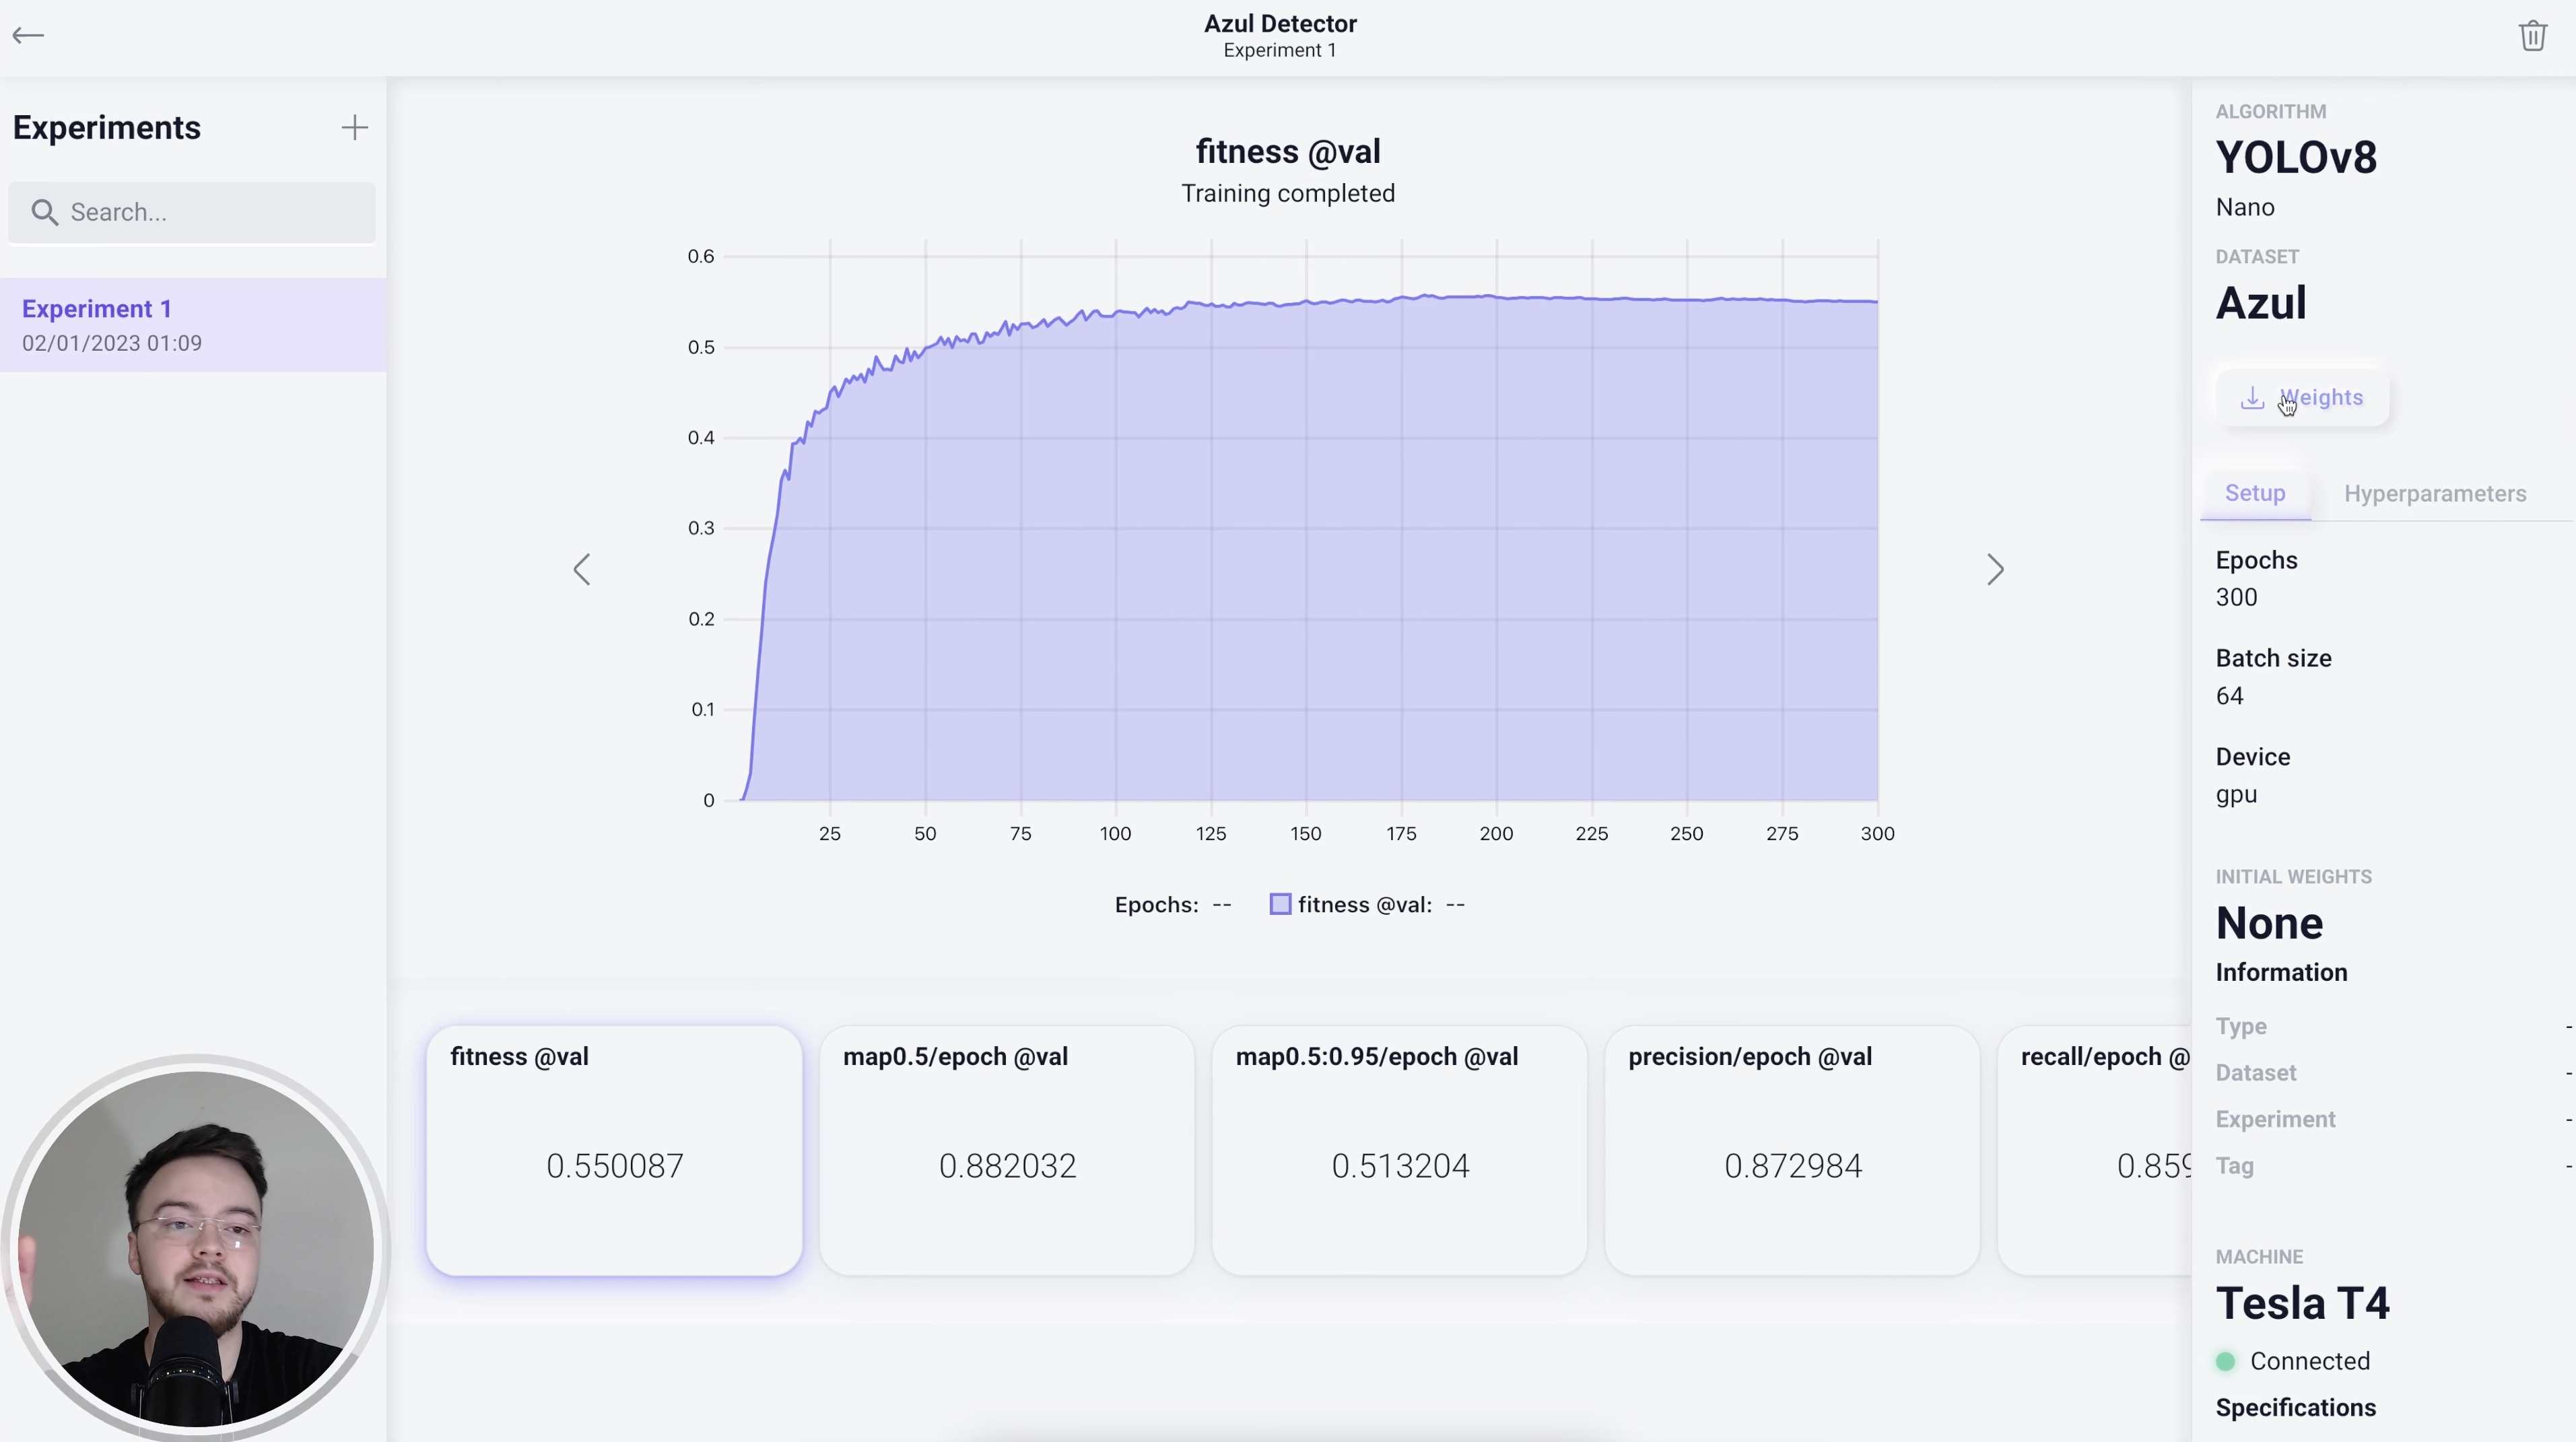
Task: Select Experiment 1 in the list
Action: [x=192, y=325]
